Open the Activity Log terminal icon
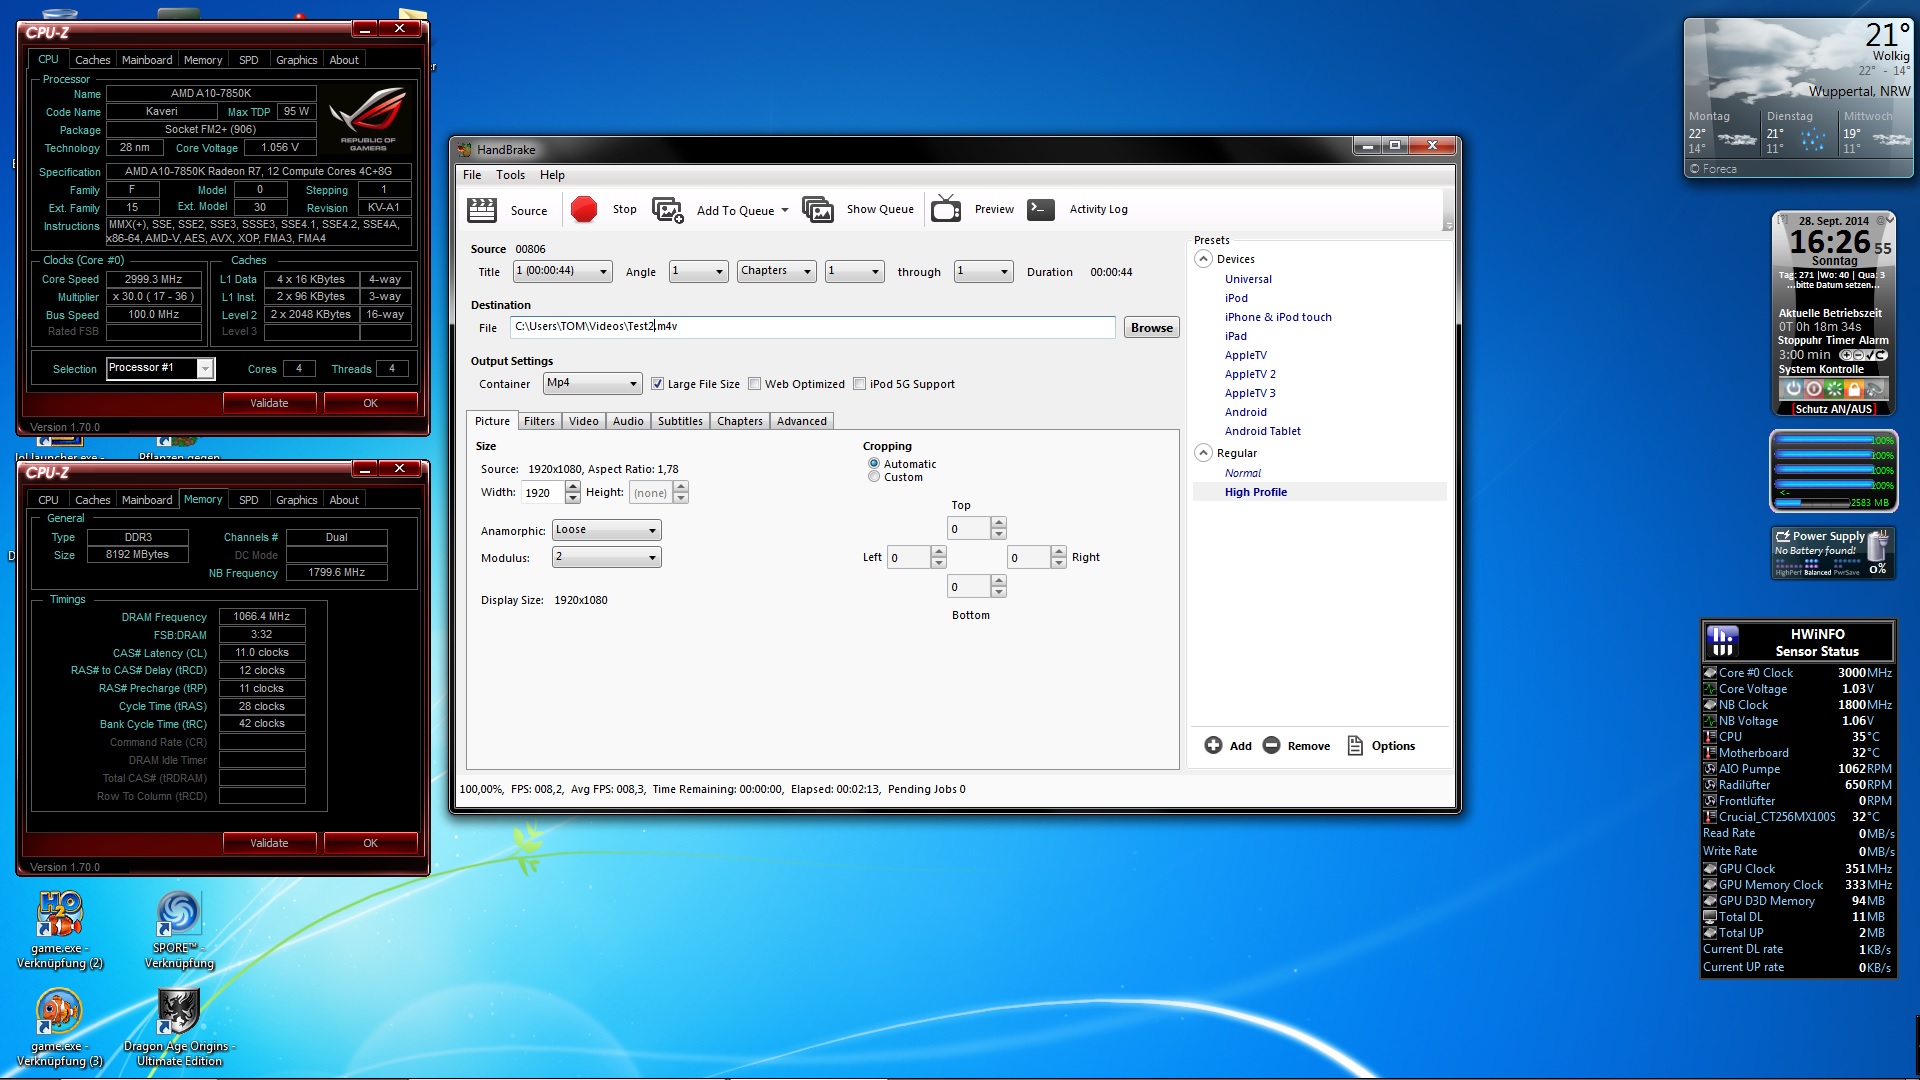1920x1080 pixels. tap(1041, 209)
